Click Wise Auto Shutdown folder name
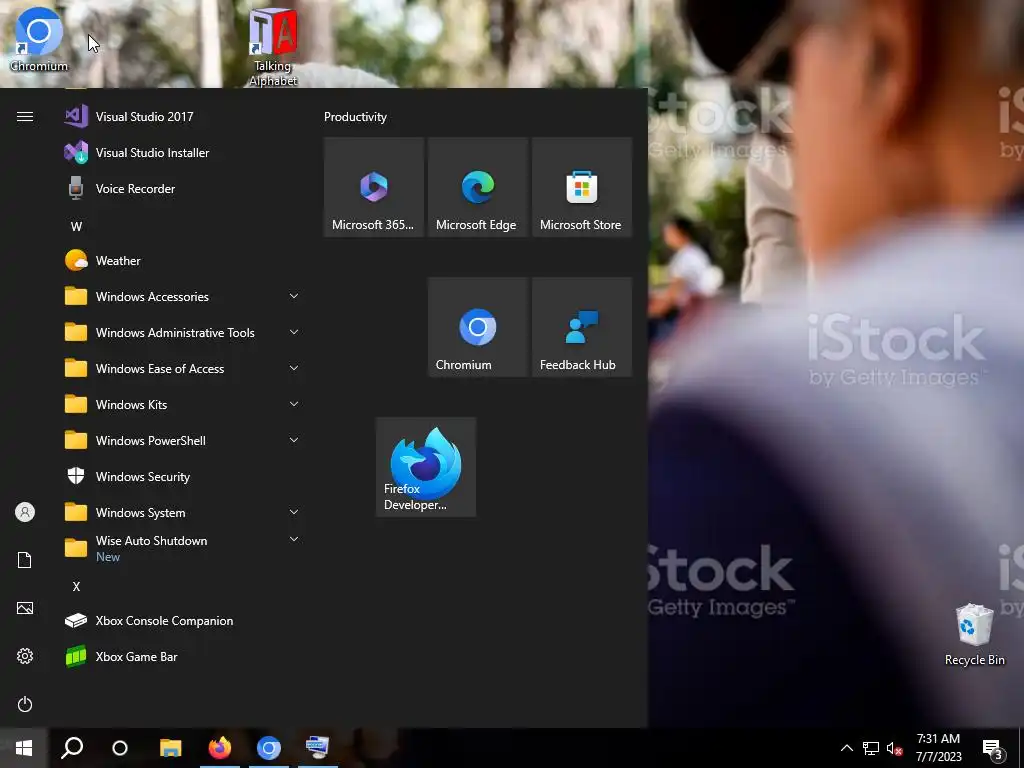 152,541
